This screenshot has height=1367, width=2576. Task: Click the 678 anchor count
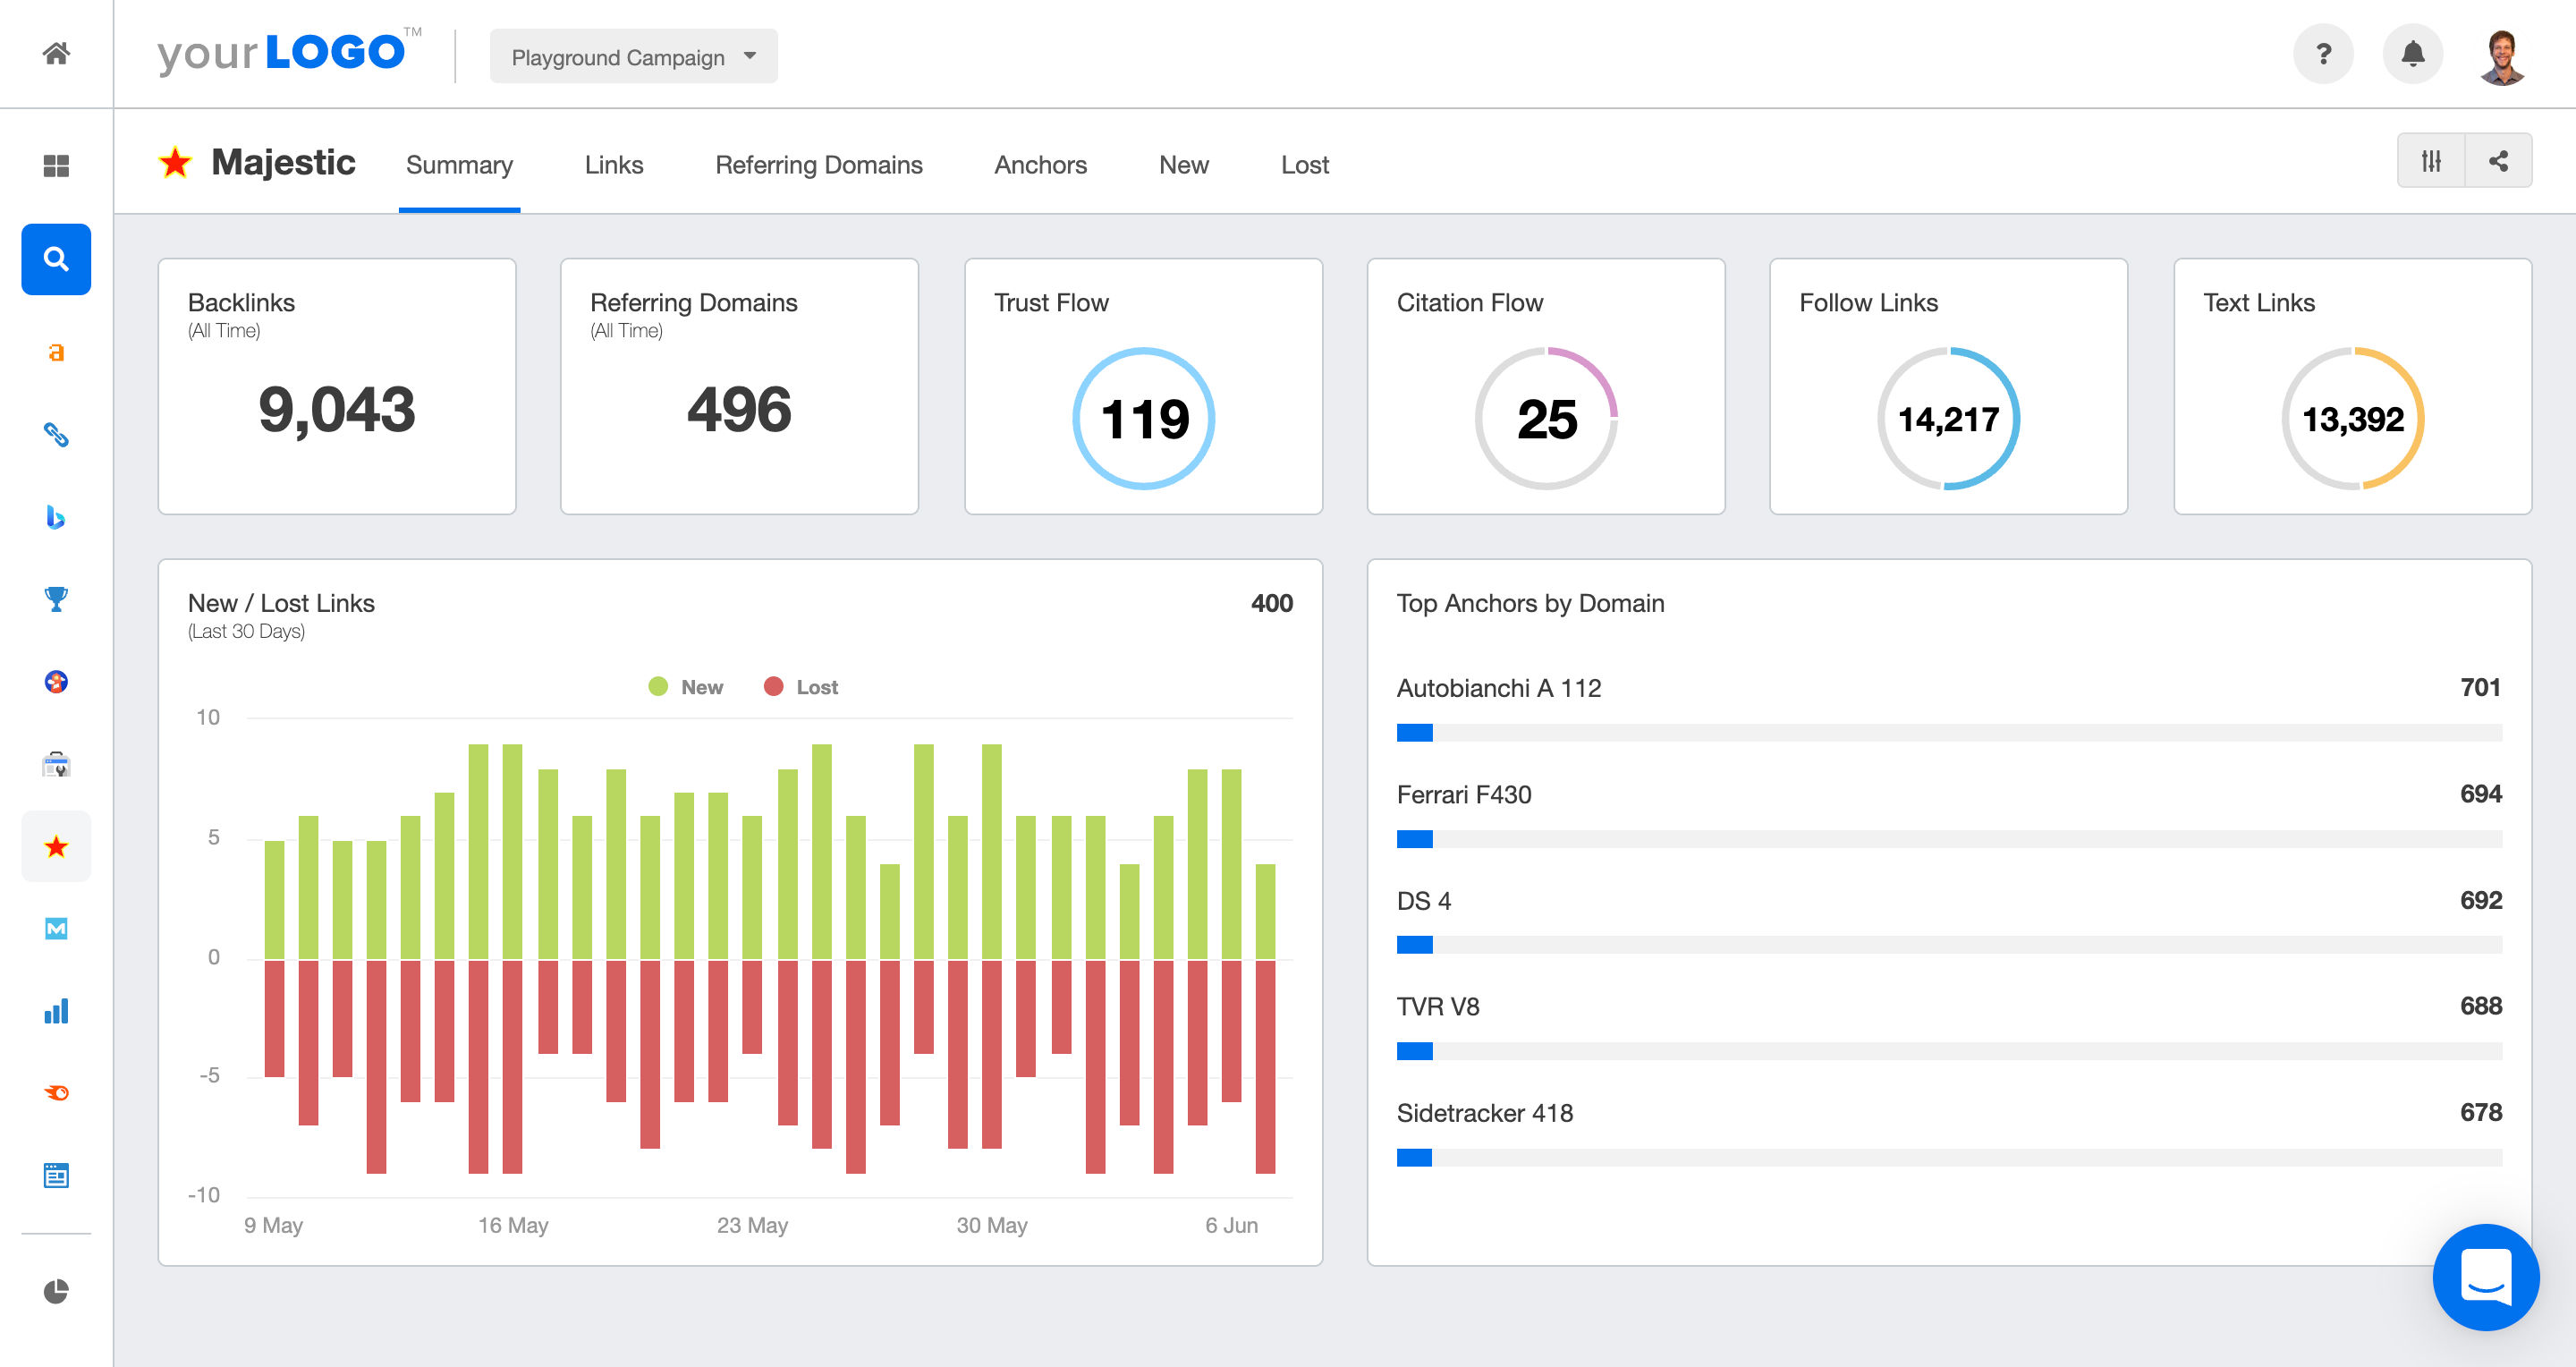(2480, 1112)
